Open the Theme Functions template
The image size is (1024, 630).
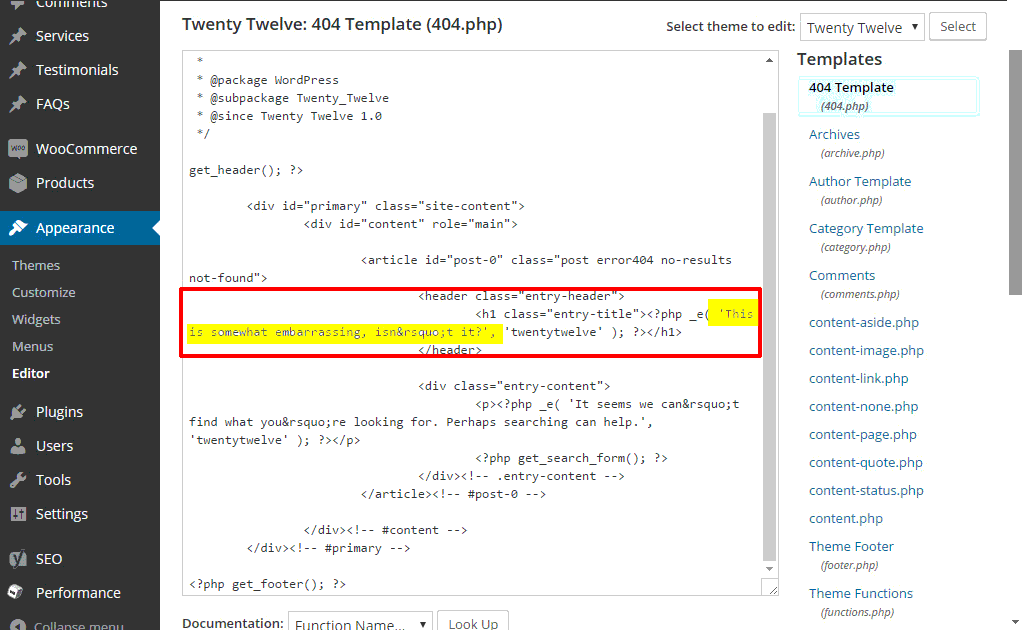(861, 593)
